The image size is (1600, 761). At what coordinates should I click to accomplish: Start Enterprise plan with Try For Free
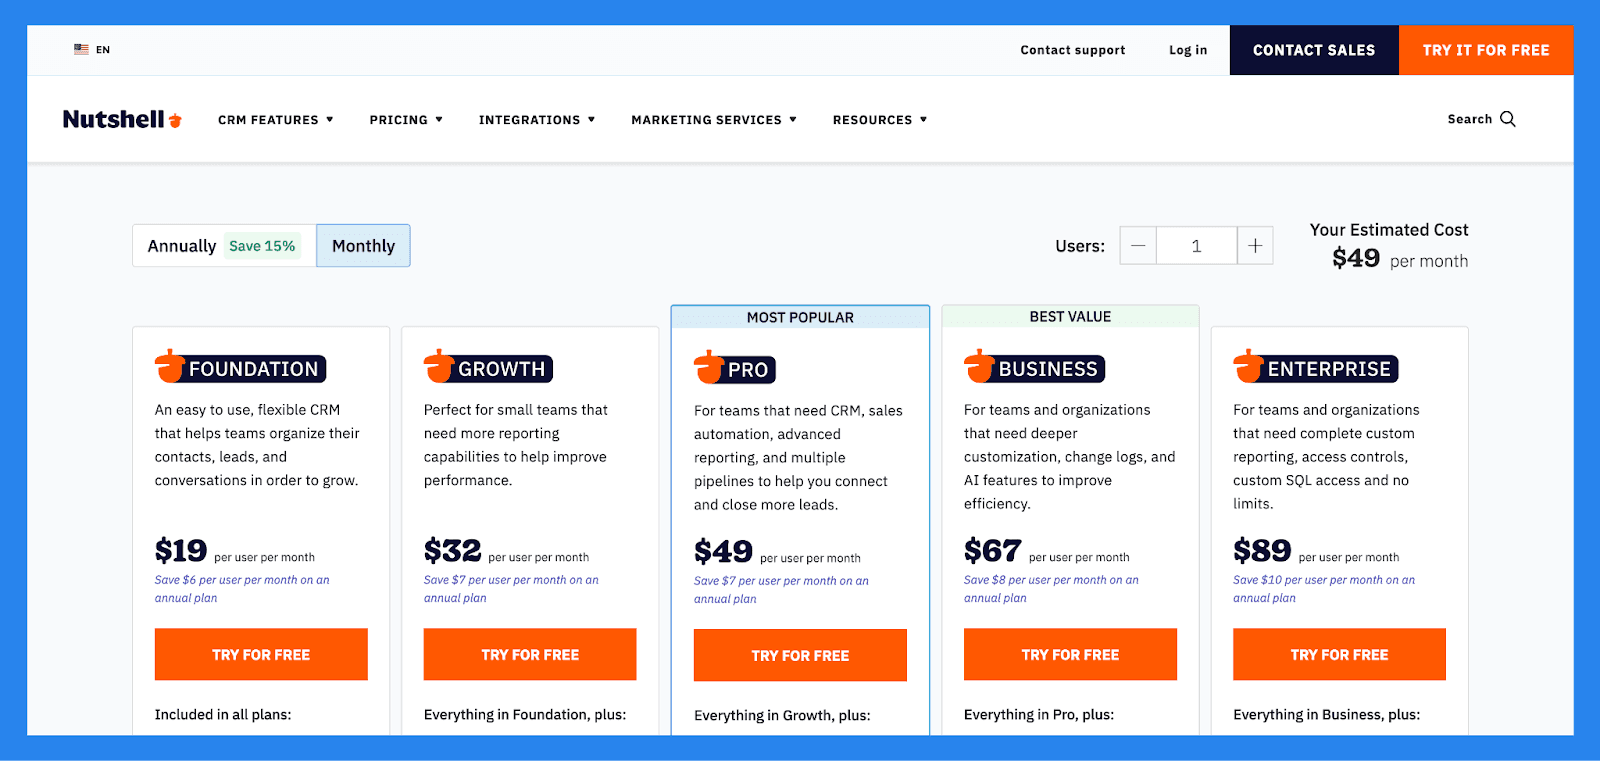point(1339,654)
